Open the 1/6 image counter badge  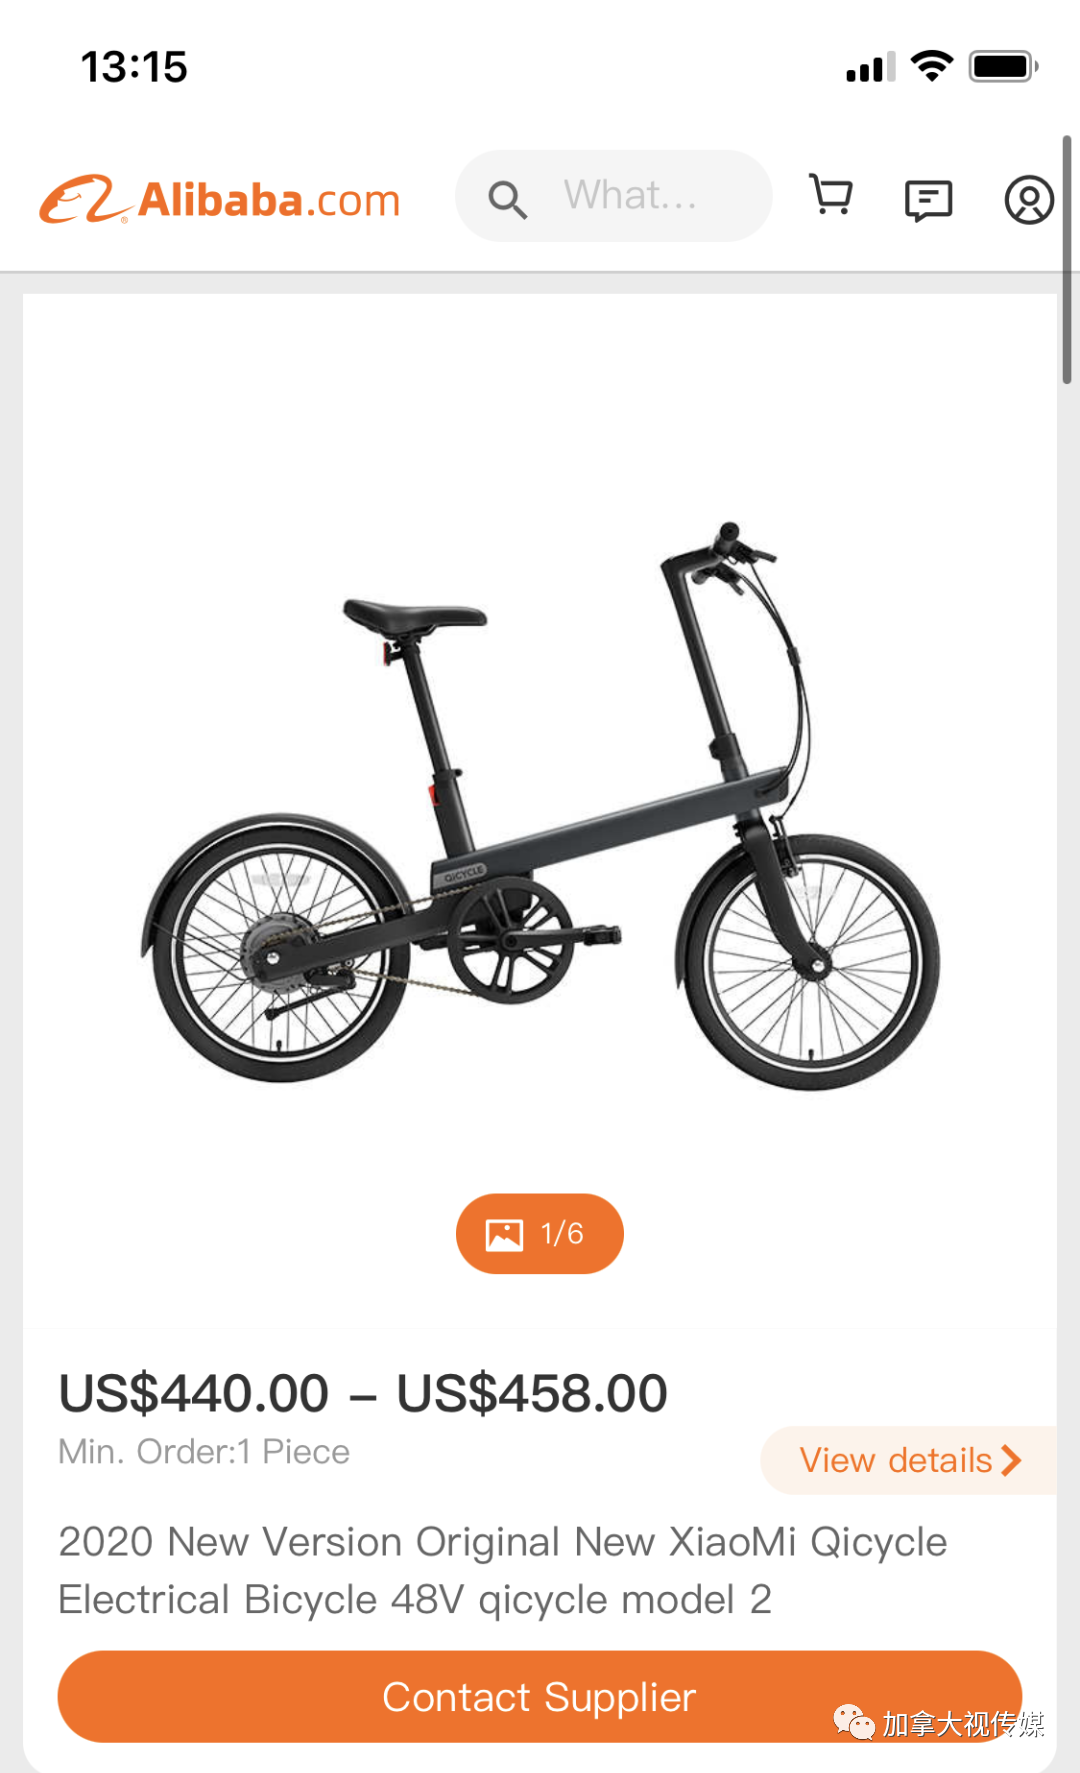tap(540, 1234)
